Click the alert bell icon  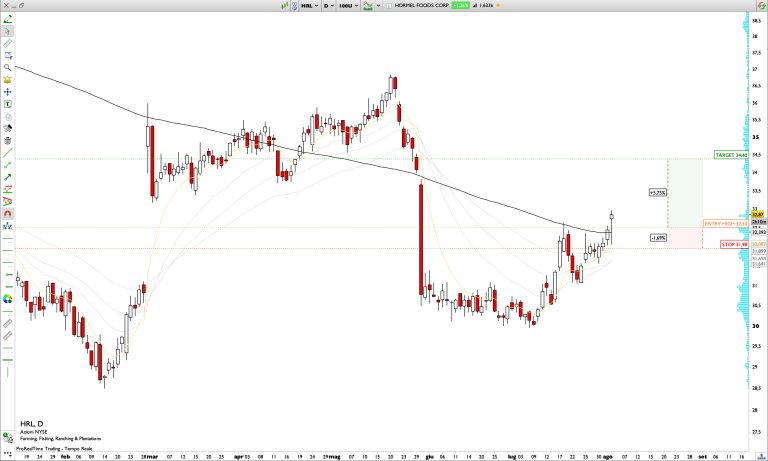point(8,79)
